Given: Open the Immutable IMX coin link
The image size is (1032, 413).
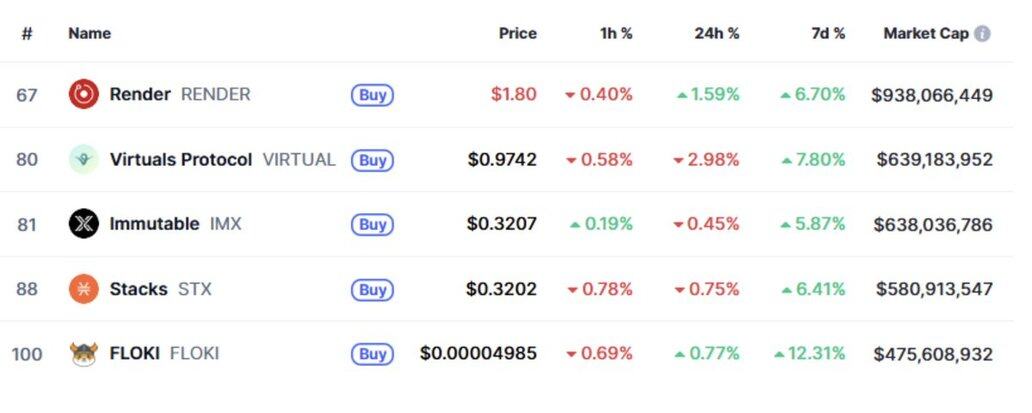Looking at the screenshot, I should (175, 224).
